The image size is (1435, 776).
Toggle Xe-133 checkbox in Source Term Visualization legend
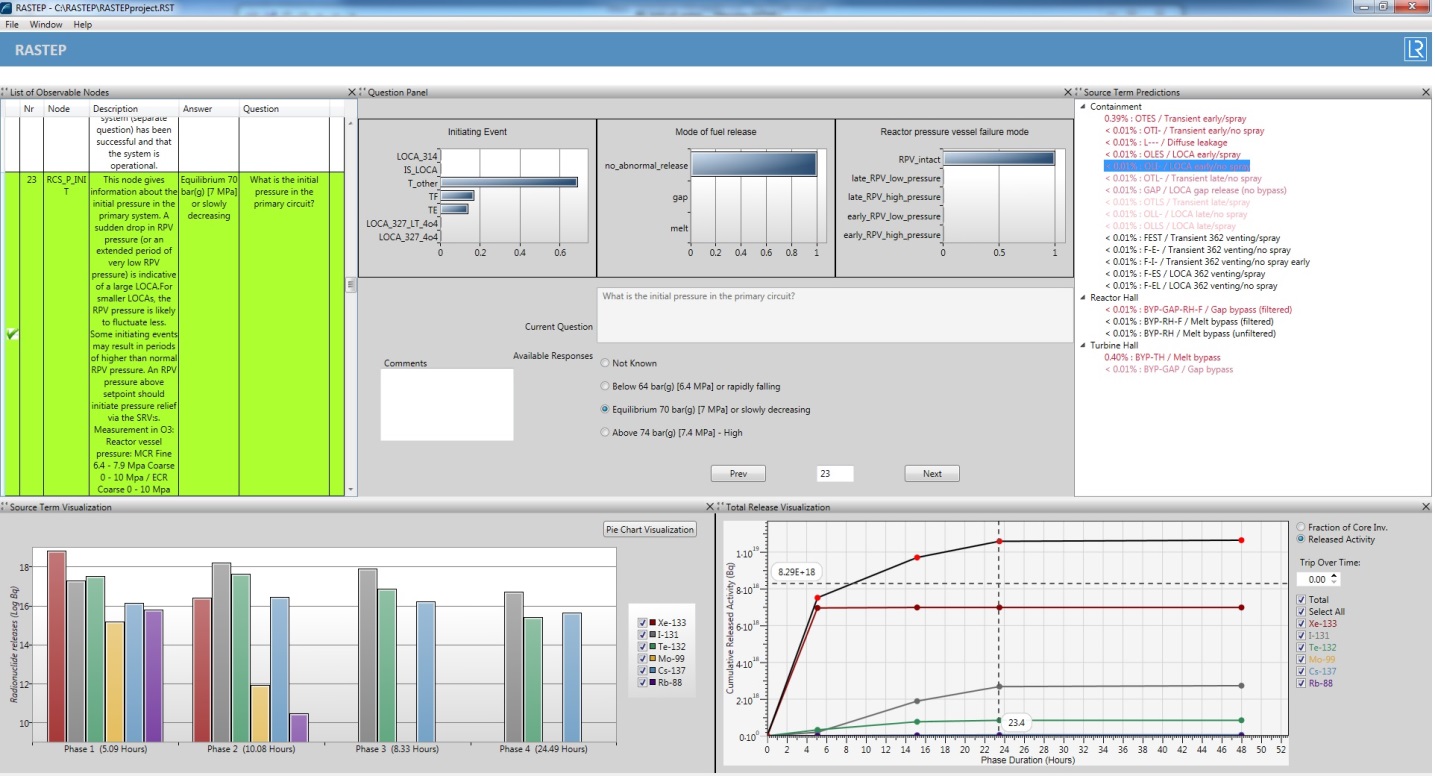coord(642,622)
